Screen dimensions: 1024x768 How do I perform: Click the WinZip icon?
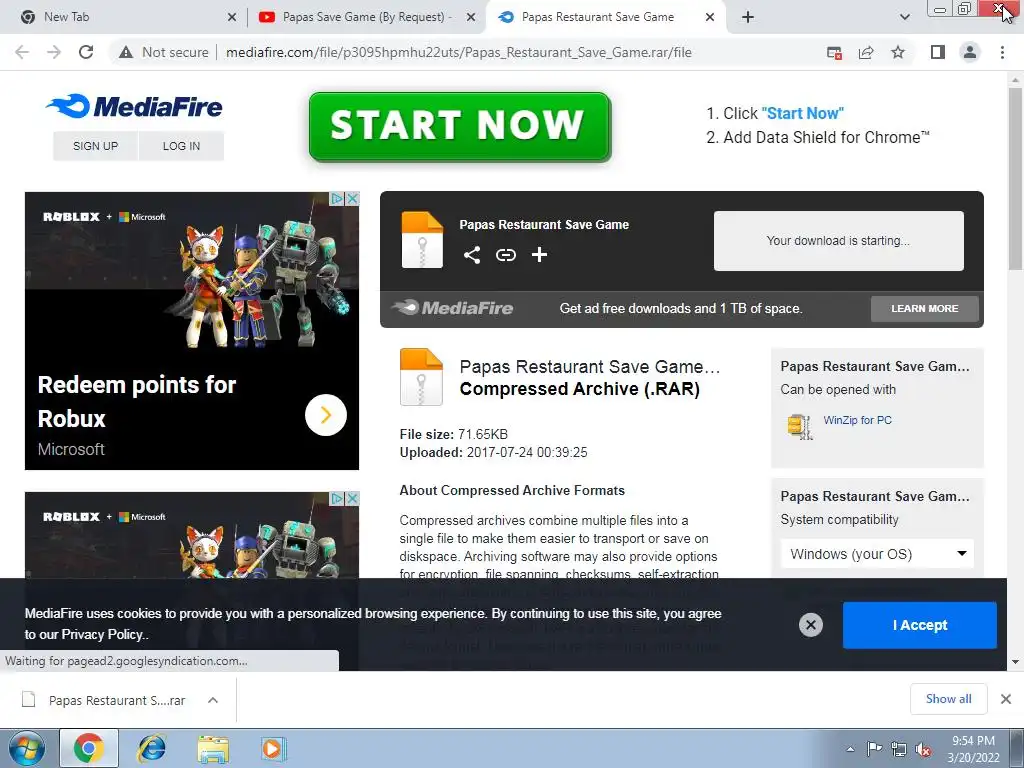pyautogui.click(x=800, y=426)
